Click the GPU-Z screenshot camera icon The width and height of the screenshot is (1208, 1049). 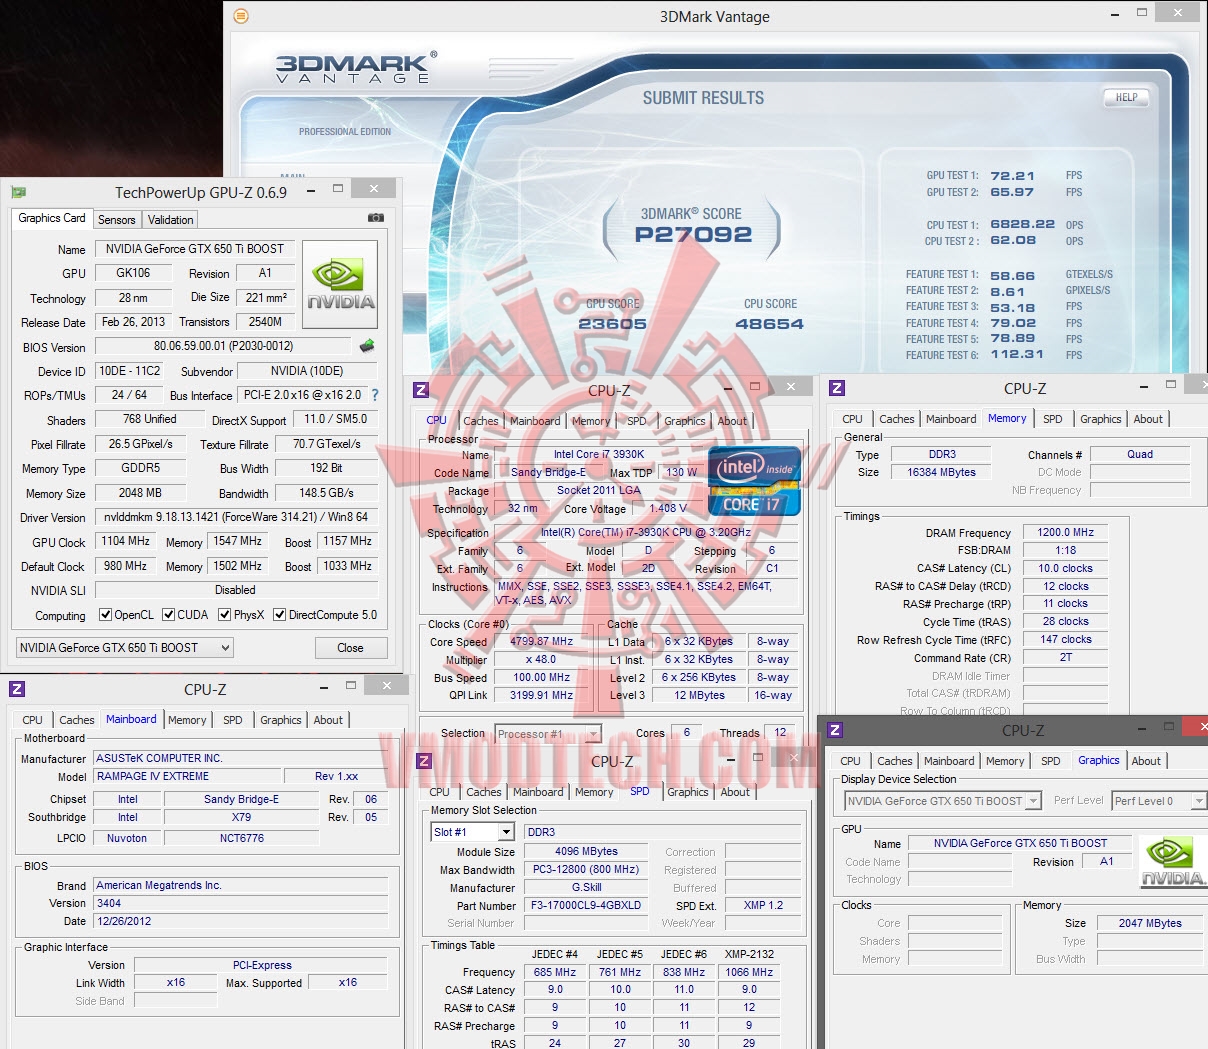[x=376, y=217]
